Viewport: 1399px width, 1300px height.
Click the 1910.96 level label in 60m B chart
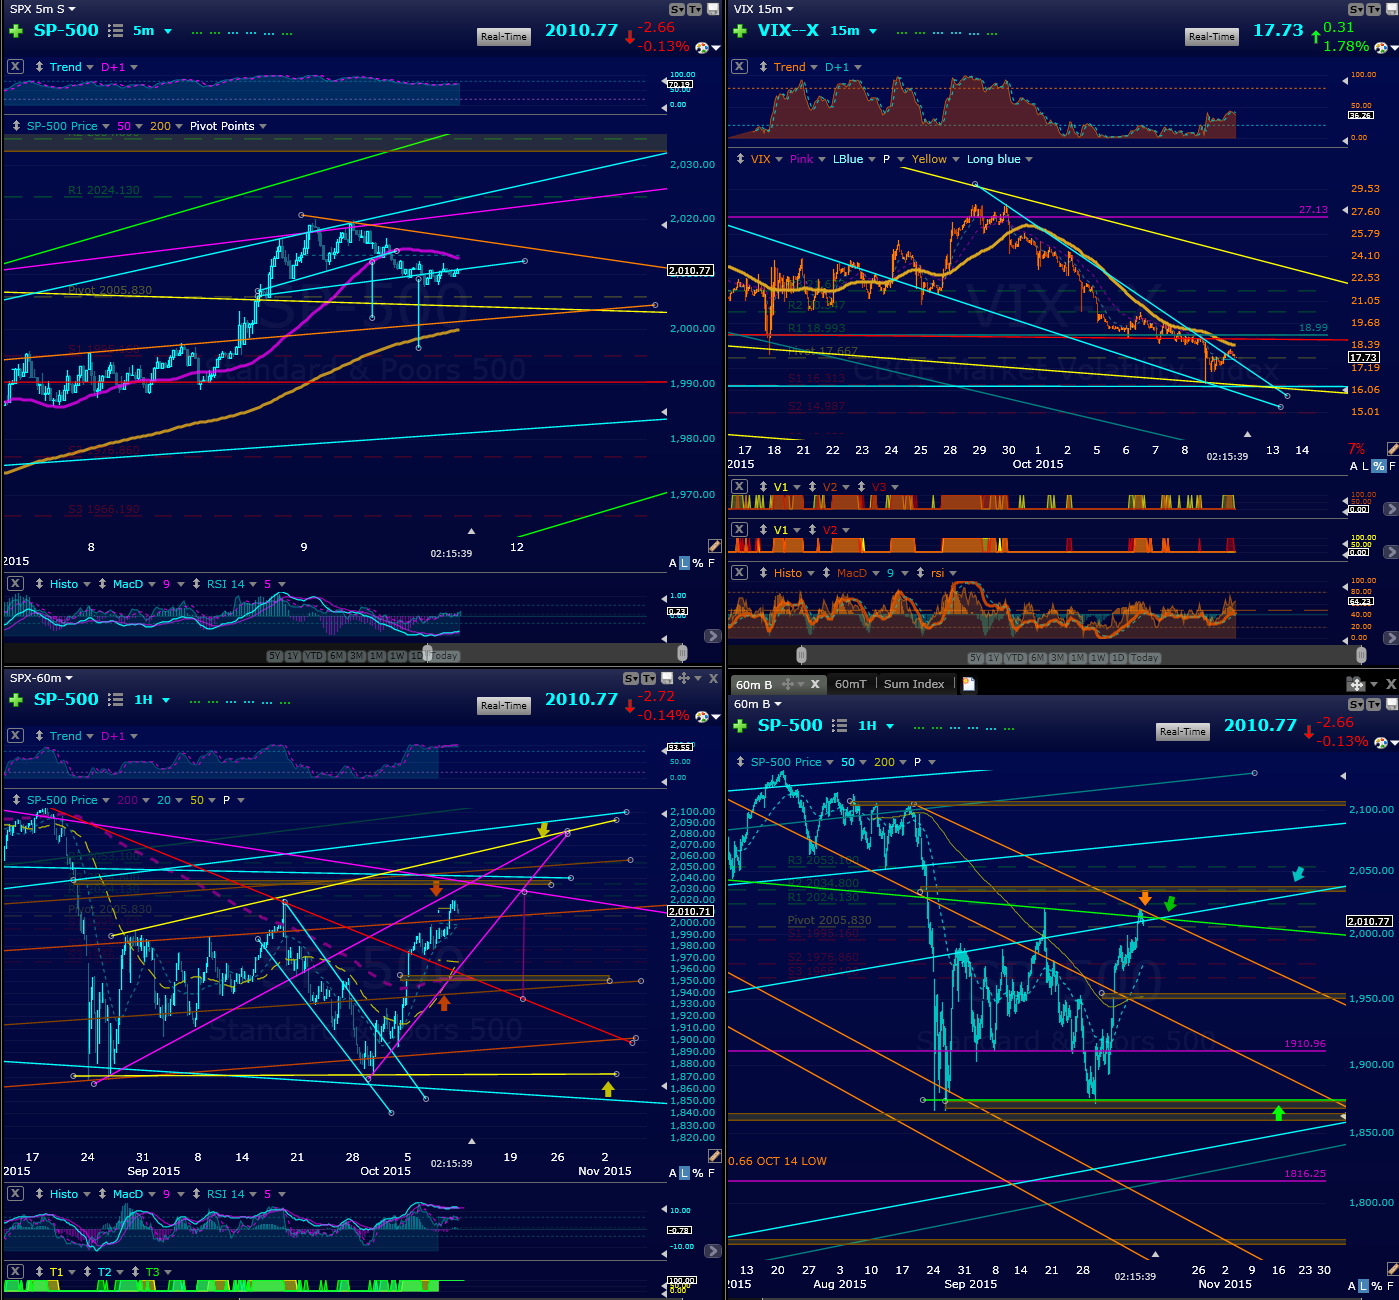pos(1305,1044)
